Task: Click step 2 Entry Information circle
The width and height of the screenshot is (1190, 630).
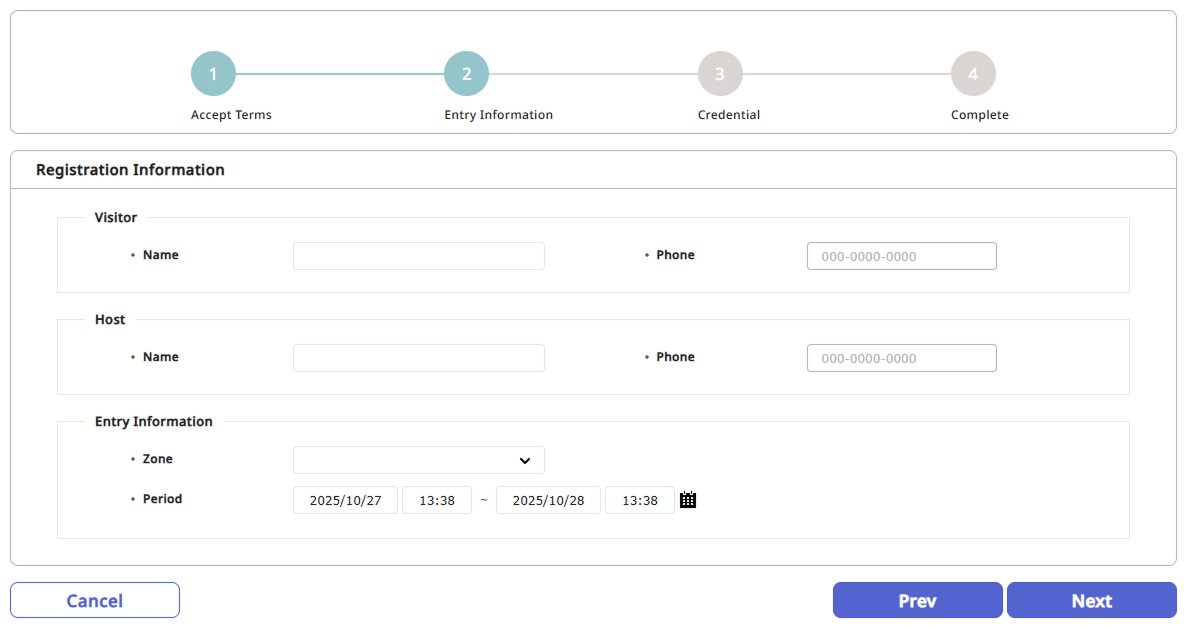Action: [x=466, y=74]
